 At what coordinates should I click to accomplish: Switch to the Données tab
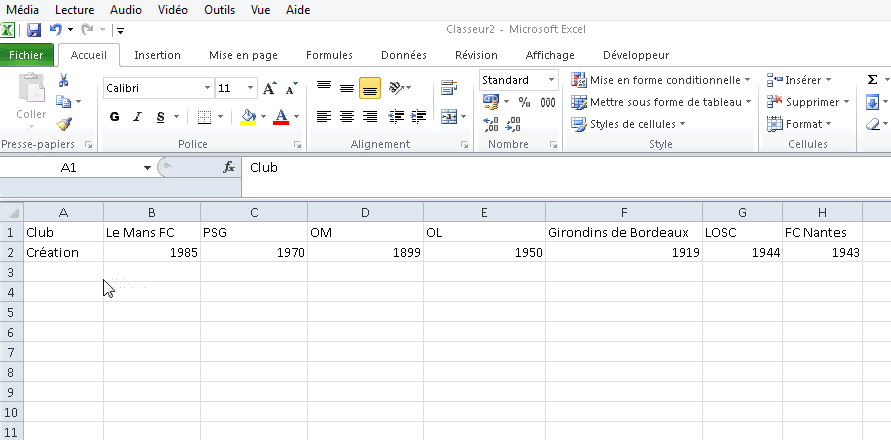coord(403,55)
